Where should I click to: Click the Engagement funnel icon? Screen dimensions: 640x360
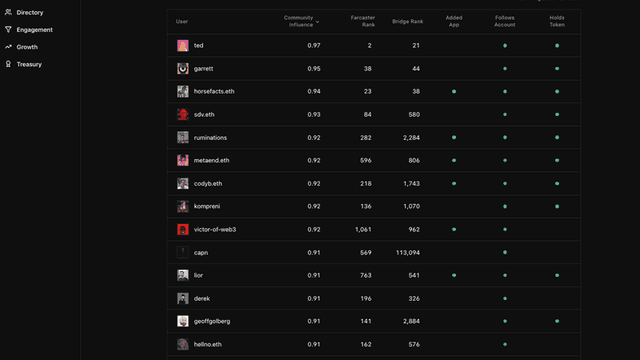click(8, 29)
